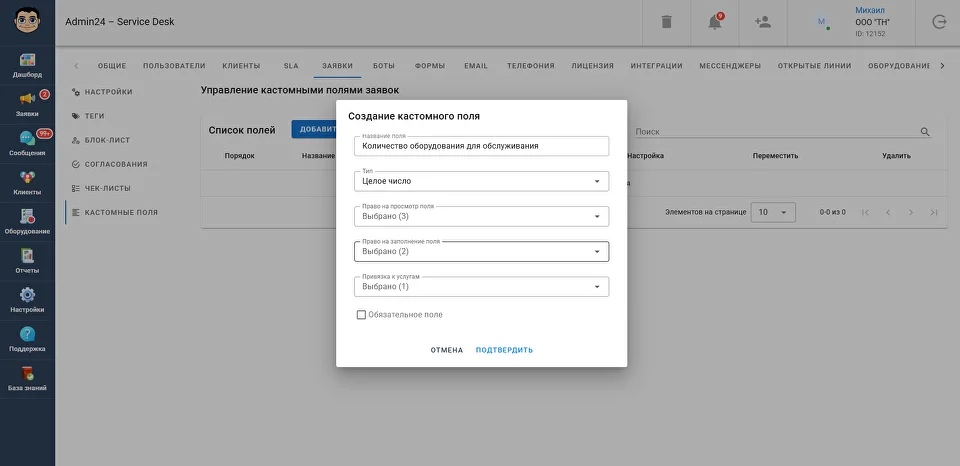
Task: Click the notifications bell icon
Action: tap(714, 22)
